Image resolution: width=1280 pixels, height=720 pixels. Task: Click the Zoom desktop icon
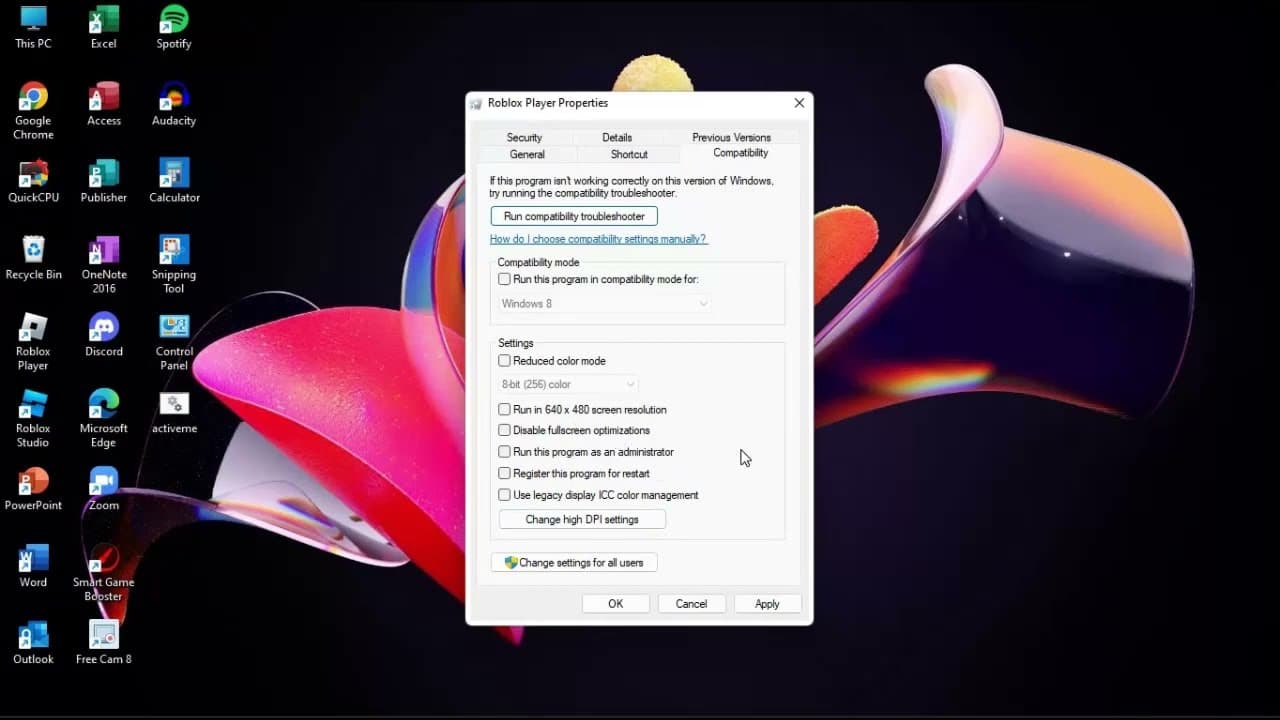tap(104, 489)
